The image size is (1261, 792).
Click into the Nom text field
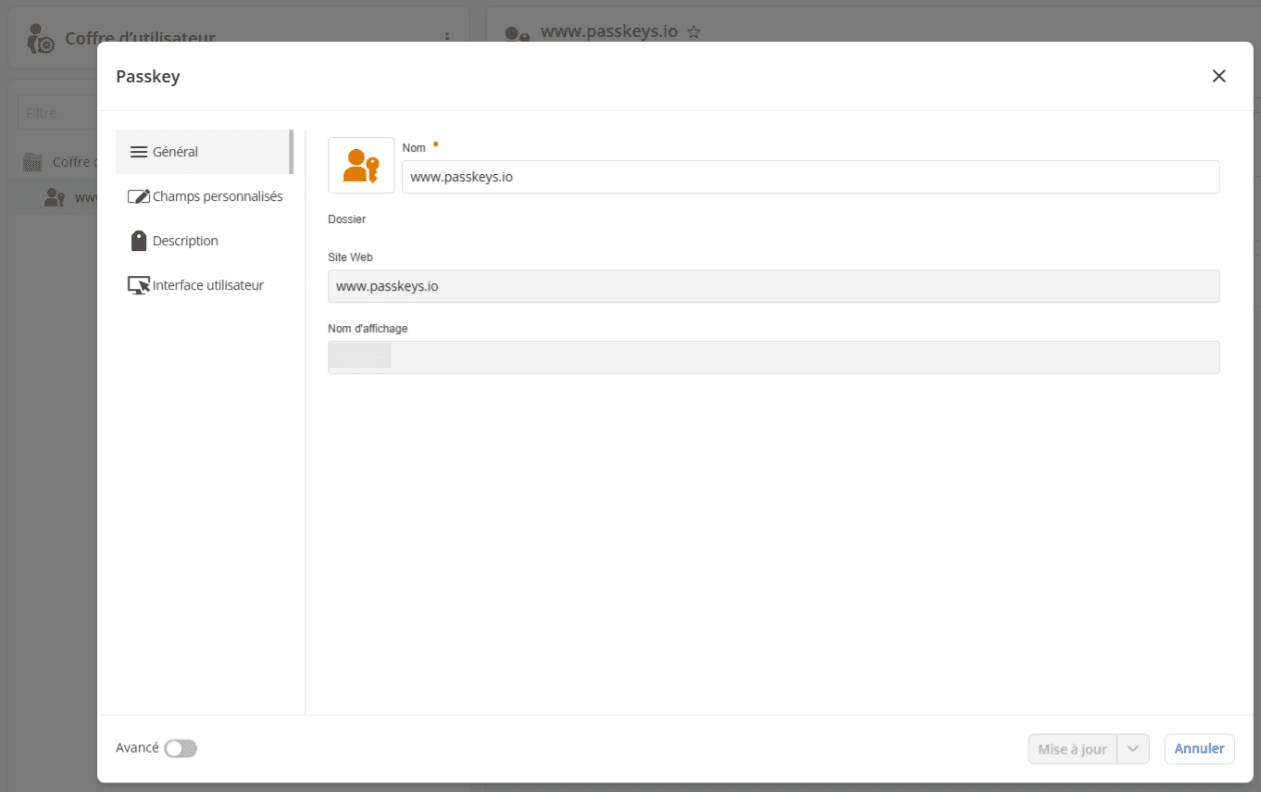pos(810,177)
